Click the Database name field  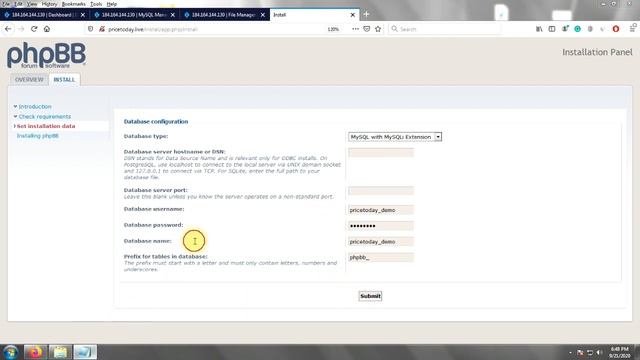380,242
